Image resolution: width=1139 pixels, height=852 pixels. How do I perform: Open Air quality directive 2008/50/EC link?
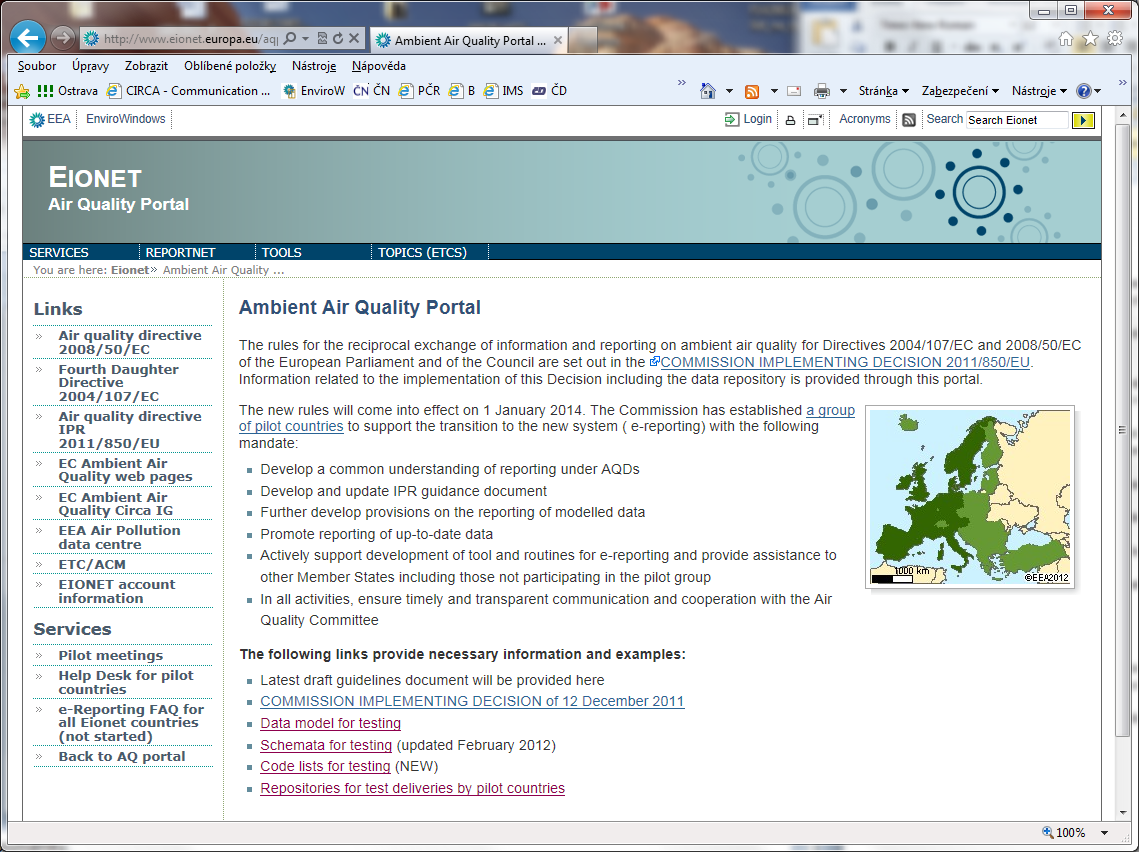(x=130, y=342)
